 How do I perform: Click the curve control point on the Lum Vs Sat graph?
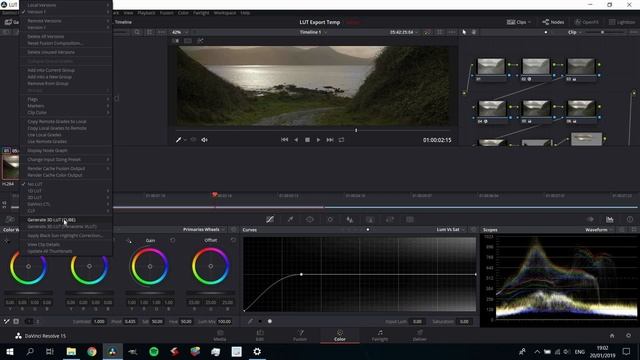point(301,274)
